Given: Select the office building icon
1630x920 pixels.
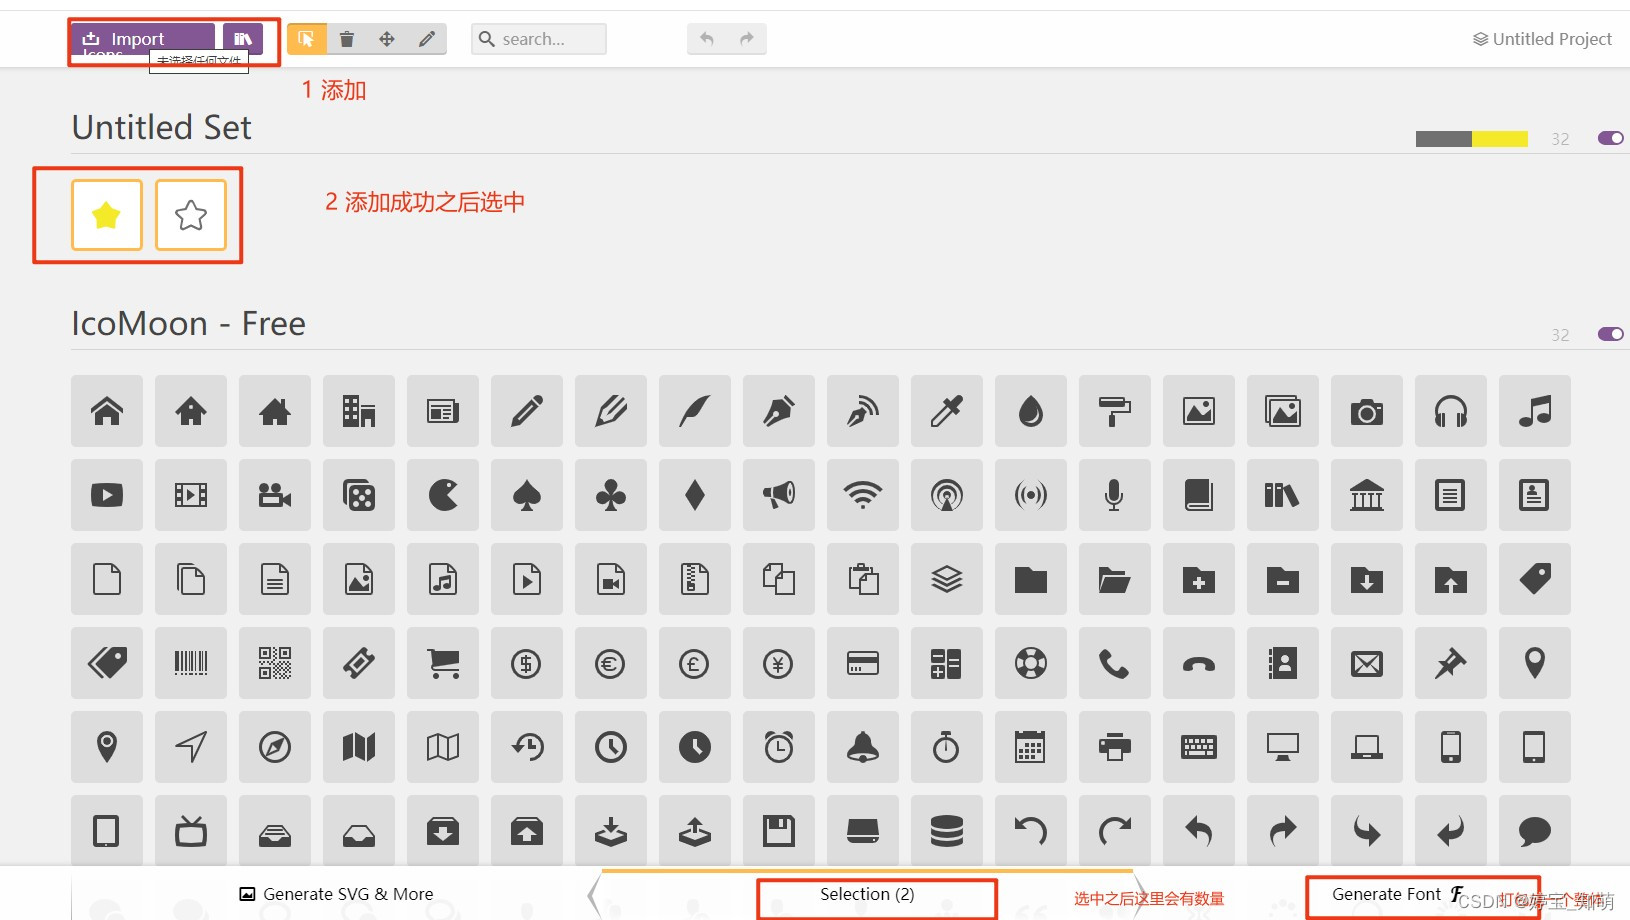Looking at the screenshot, I should click(359, 411).
